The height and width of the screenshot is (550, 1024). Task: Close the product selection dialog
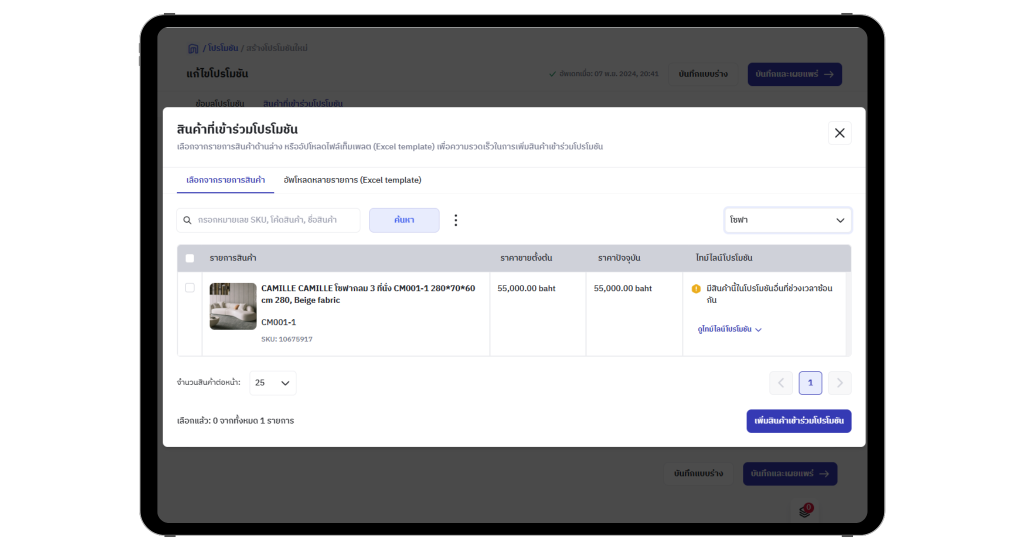coord(839,133)
